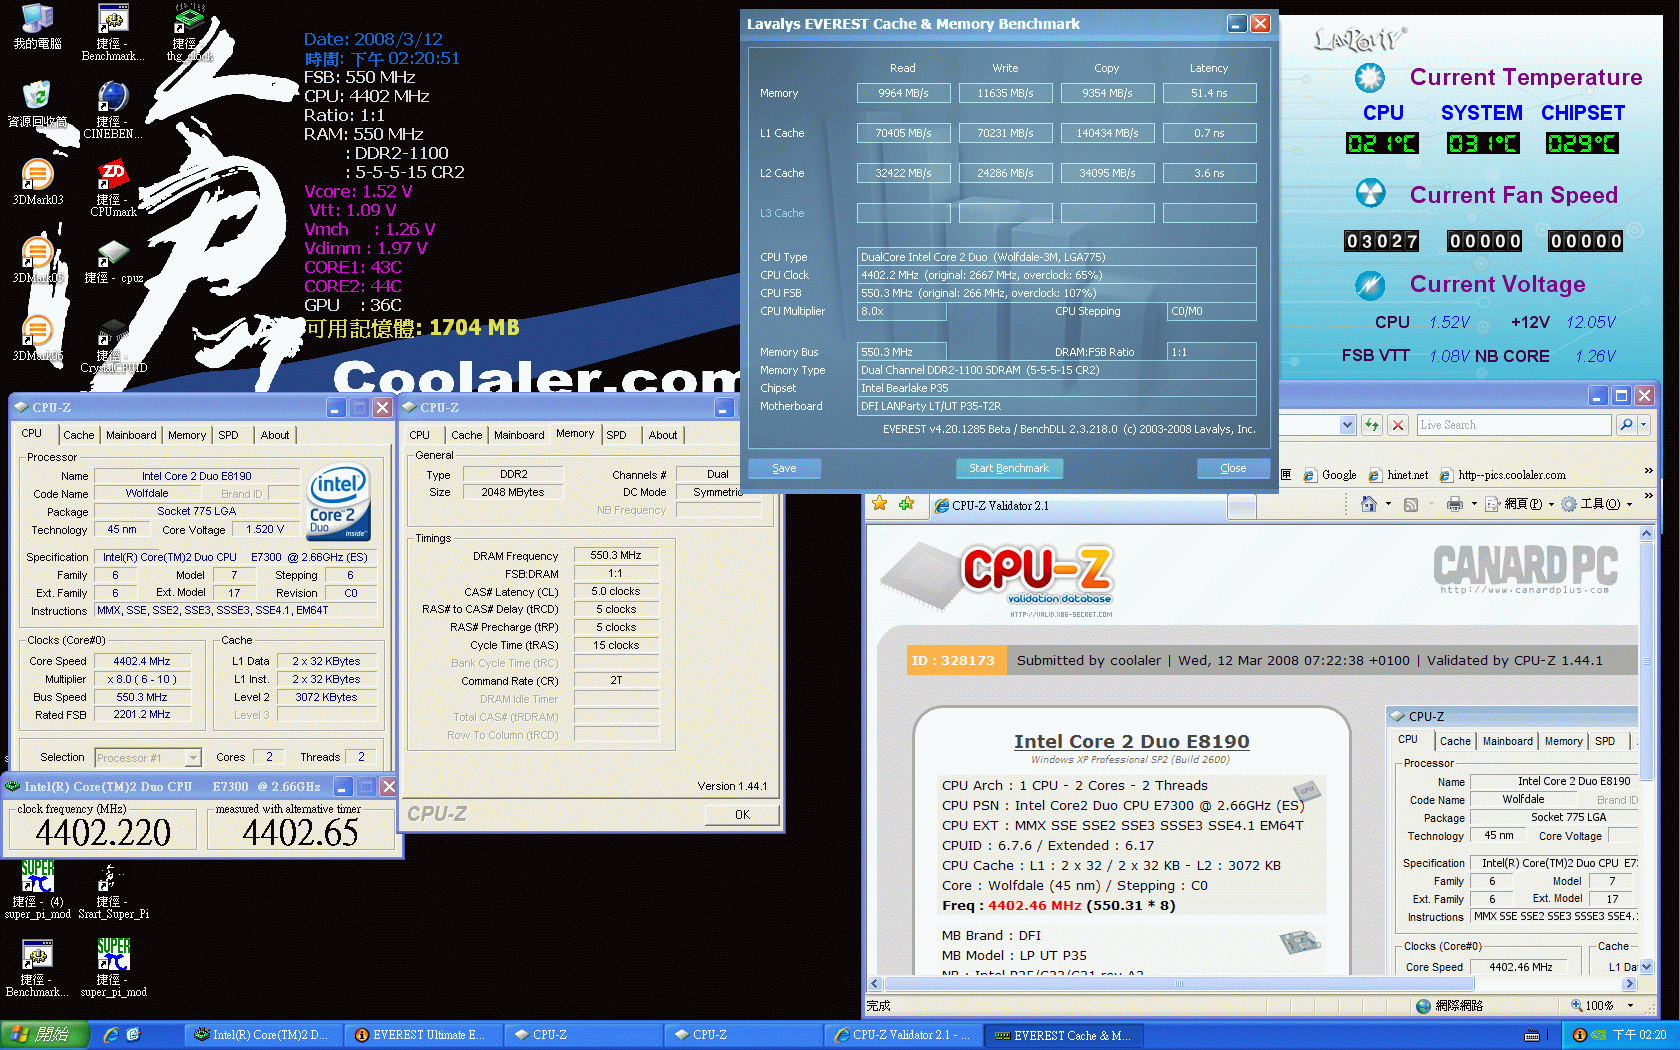The height and width of the screenshot is (1050, 1680).
Task: Switch to Mainboard tab in left CPU-Z window
Action: 131,435
